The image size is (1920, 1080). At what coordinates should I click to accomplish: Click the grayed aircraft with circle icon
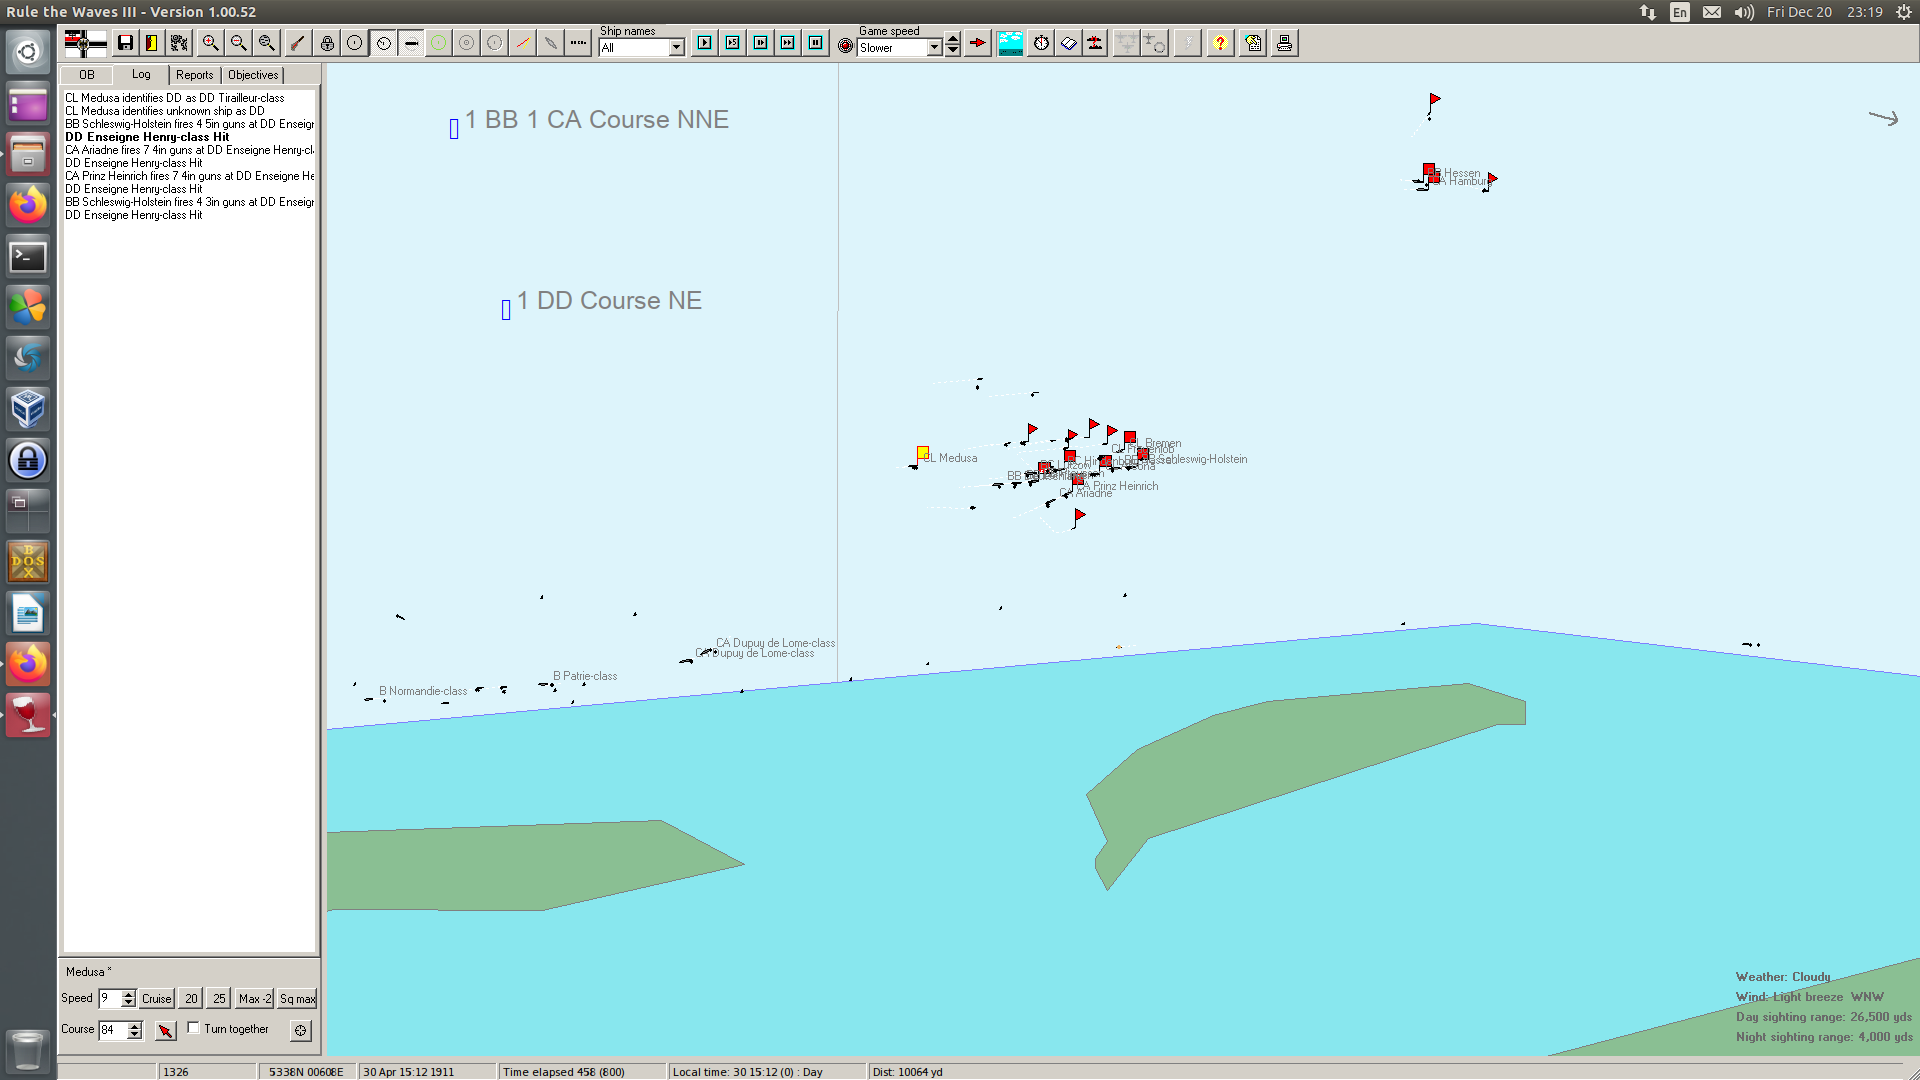pos(1155,43)
